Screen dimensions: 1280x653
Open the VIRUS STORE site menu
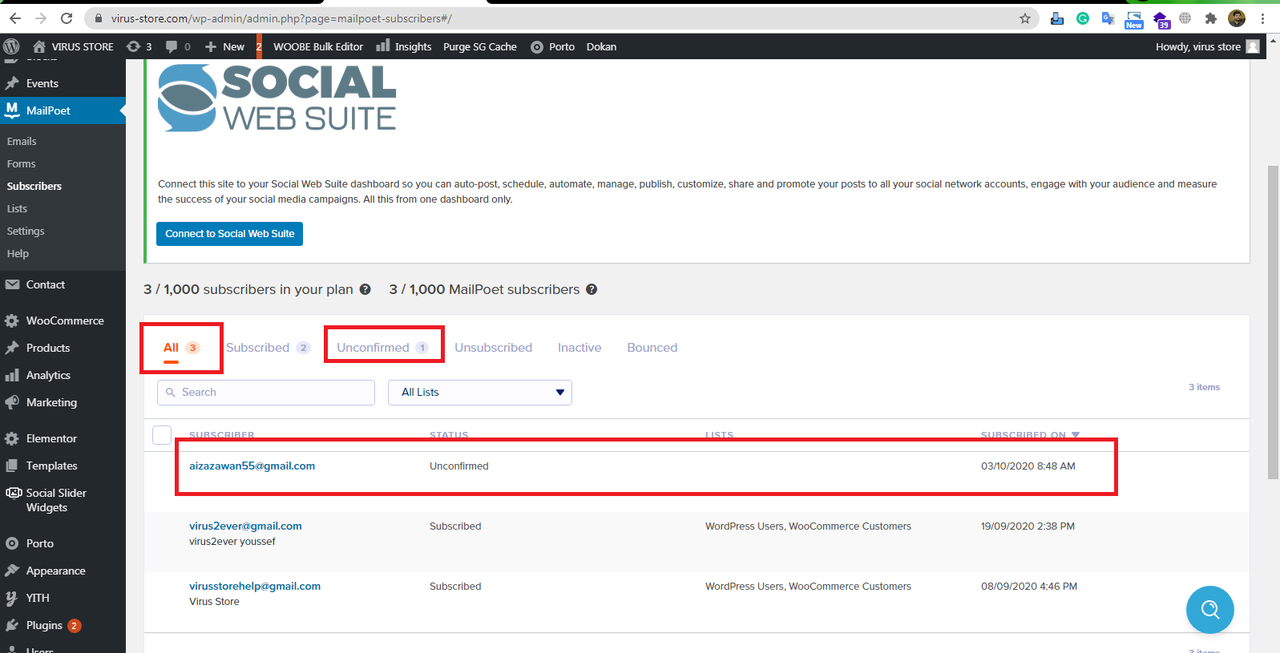click(x=74, y=46)
